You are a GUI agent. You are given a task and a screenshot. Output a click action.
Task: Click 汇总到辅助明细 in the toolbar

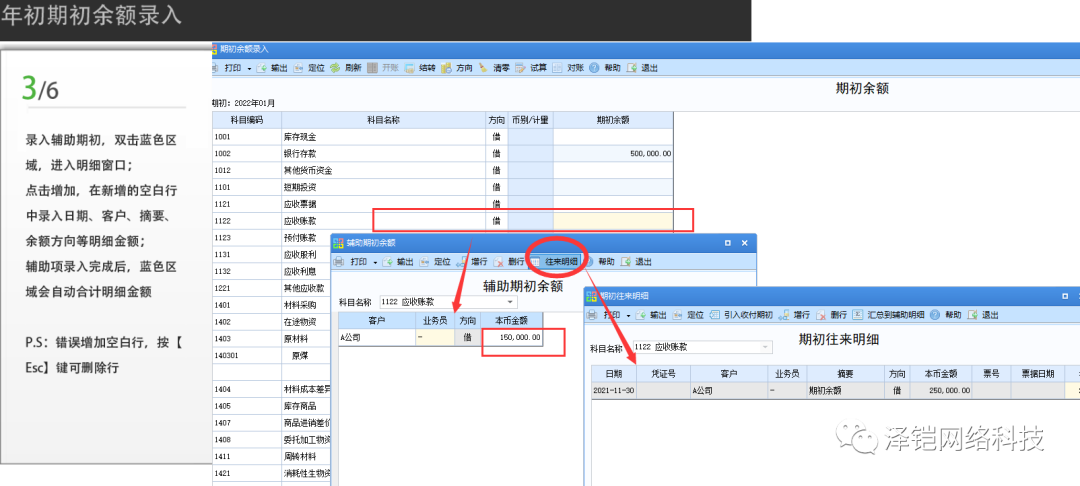tap(889, 314)
